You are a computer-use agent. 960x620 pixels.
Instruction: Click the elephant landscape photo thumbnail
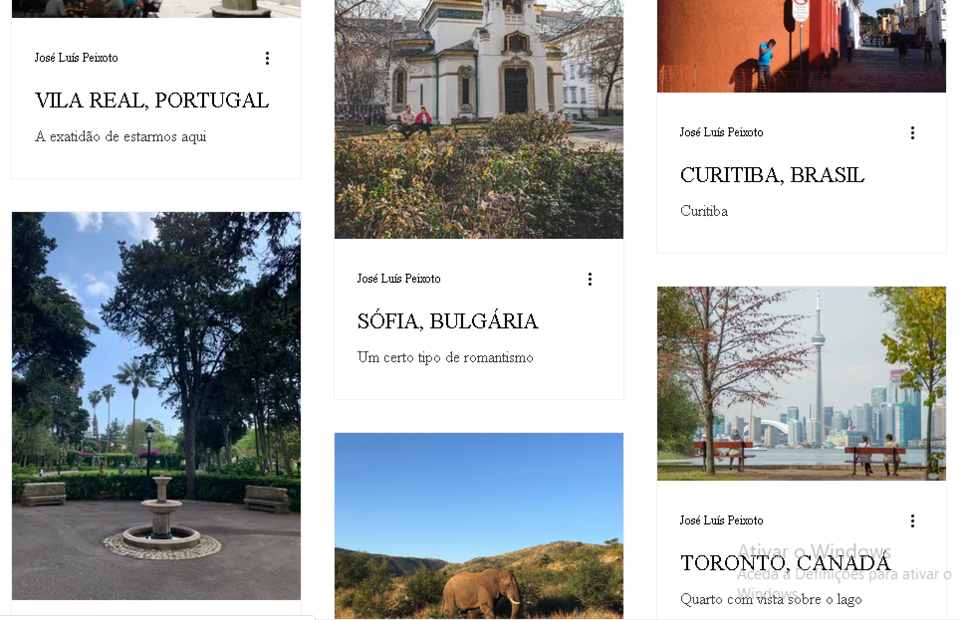click(479, 526)
